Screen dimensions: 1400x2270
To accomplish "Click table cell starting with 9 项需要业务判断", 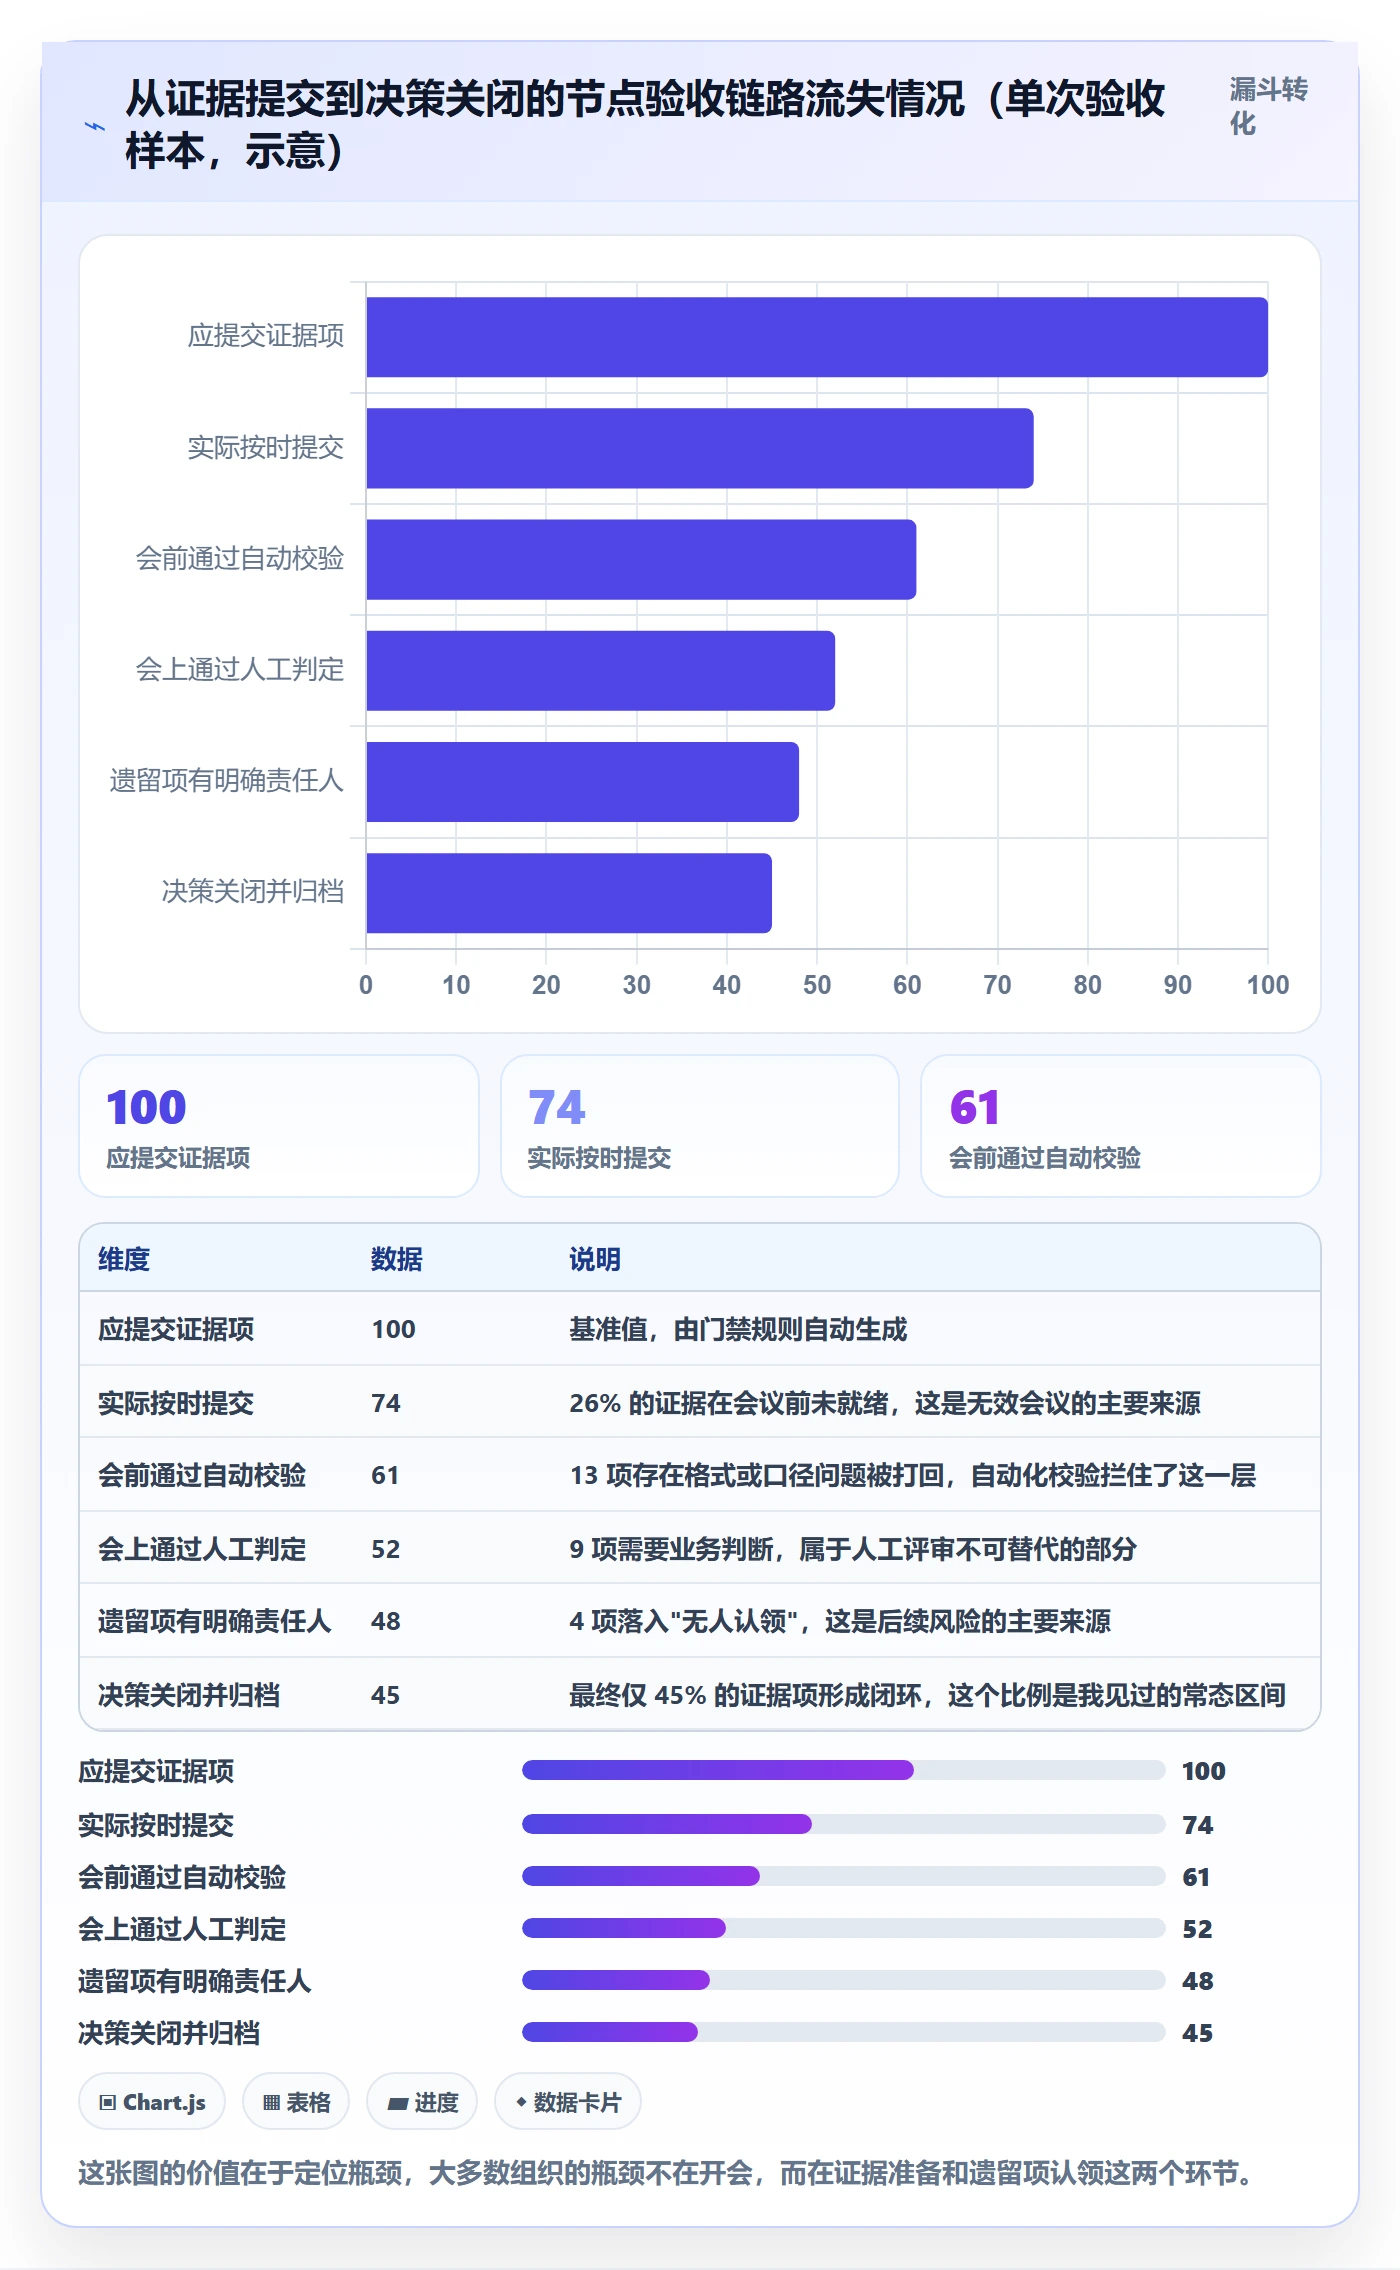I will (853, 1549).
